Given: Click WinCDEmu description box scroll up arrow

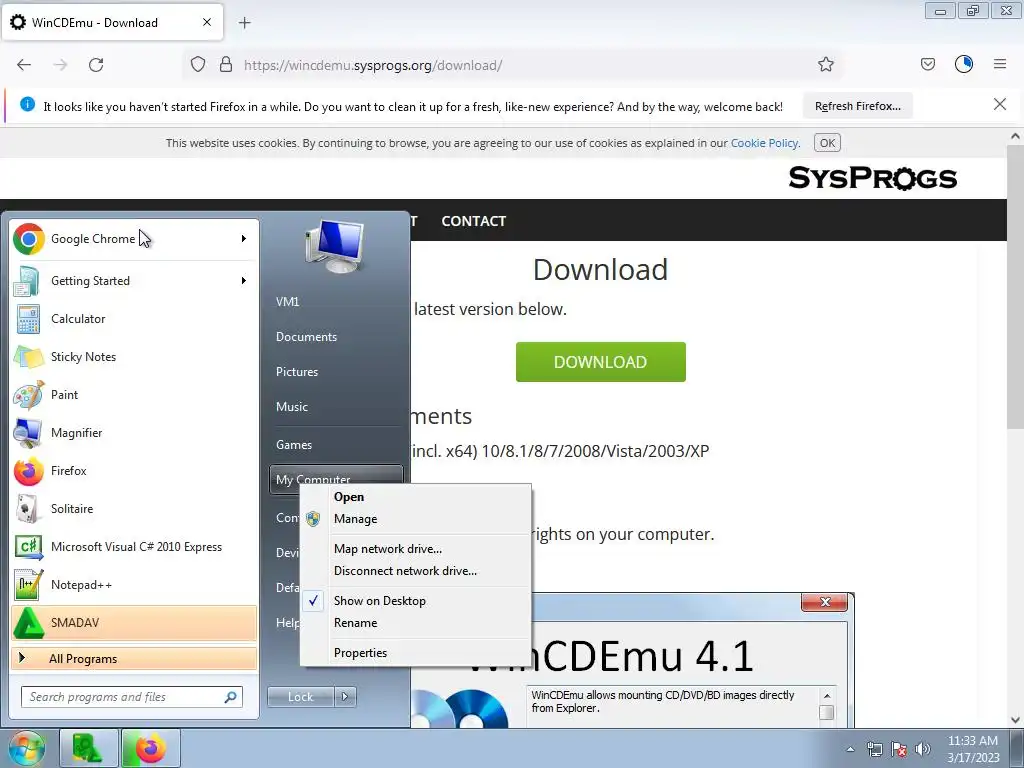Looking at the screenshot, I should 827,696.
